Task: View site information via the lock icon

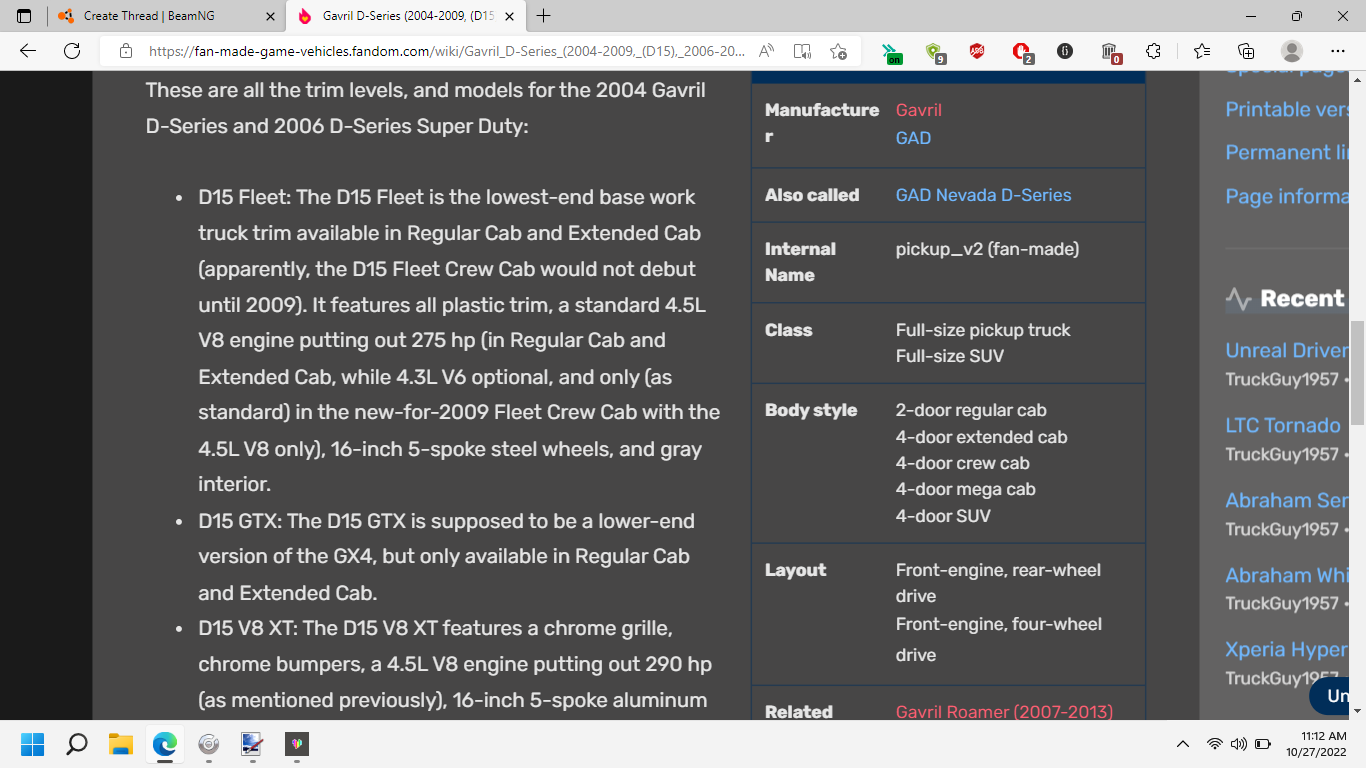Action: pyautogui.click(x=126, y=51)
